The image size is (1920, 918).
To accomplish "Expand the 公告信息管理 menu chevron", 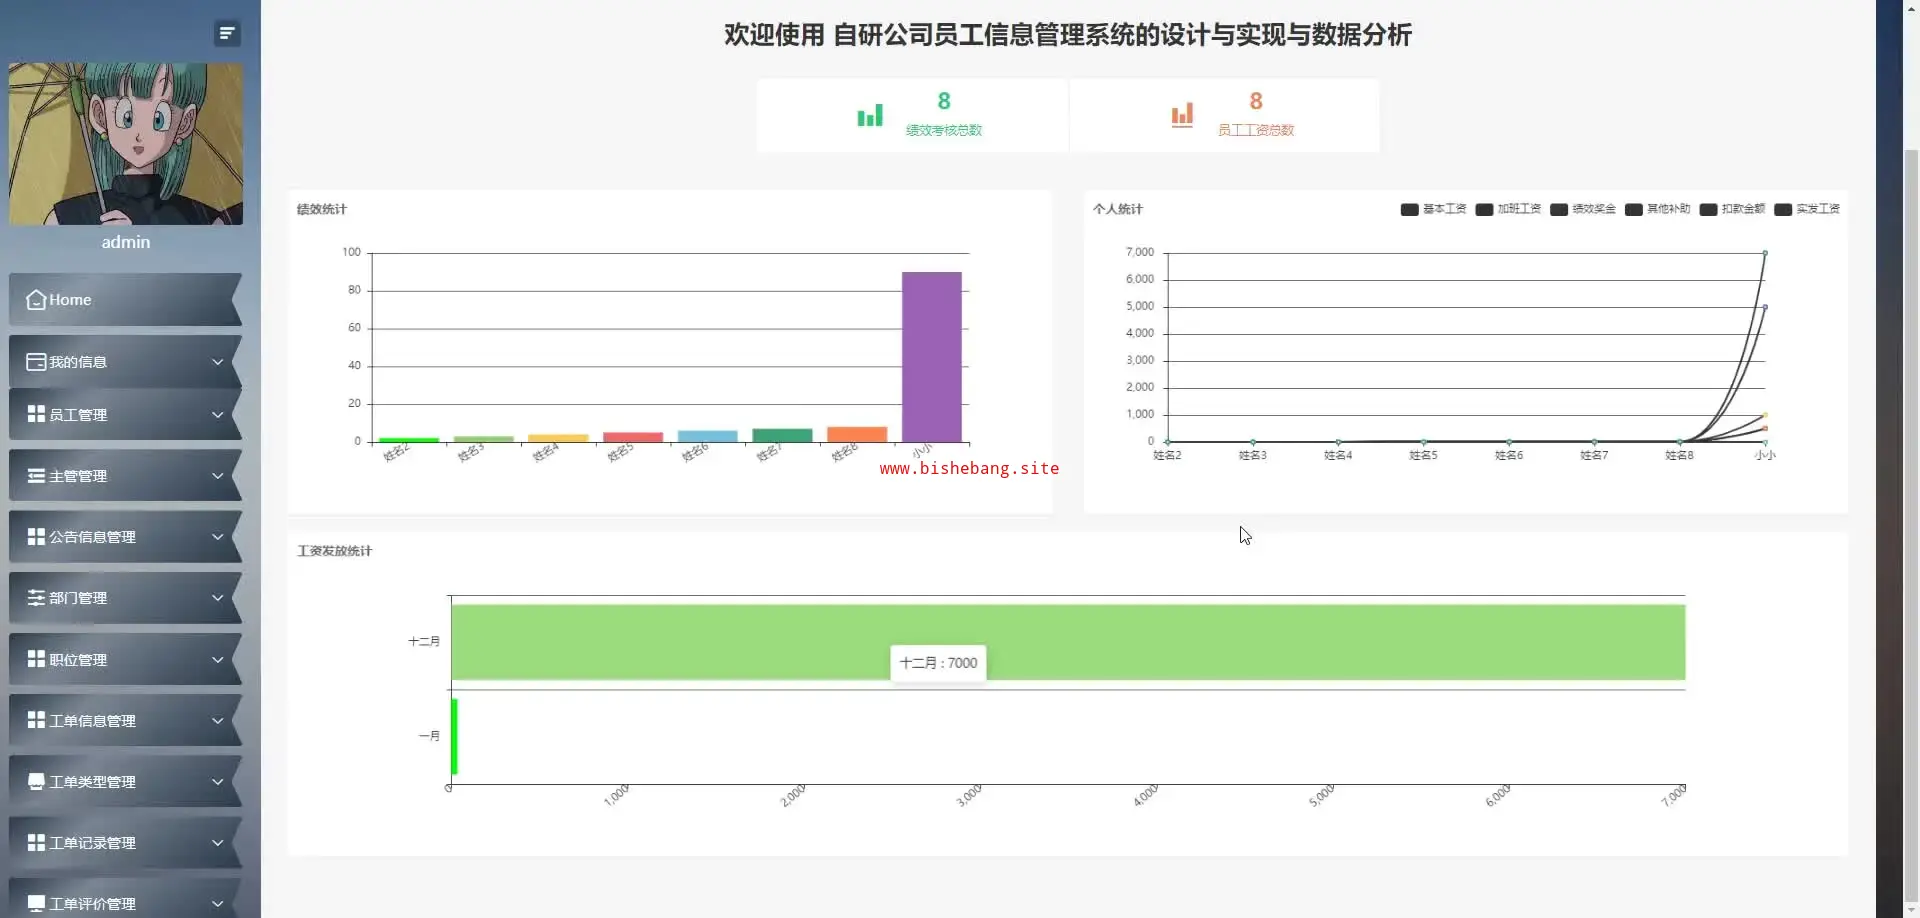I will coord(217,537).
